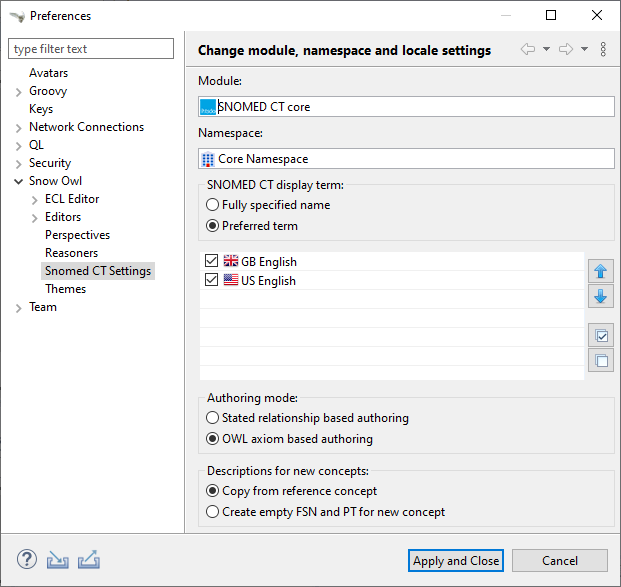This screenshot has width=621, height=587.
Task: Click the select all languages icon
Action: point(601,336)
